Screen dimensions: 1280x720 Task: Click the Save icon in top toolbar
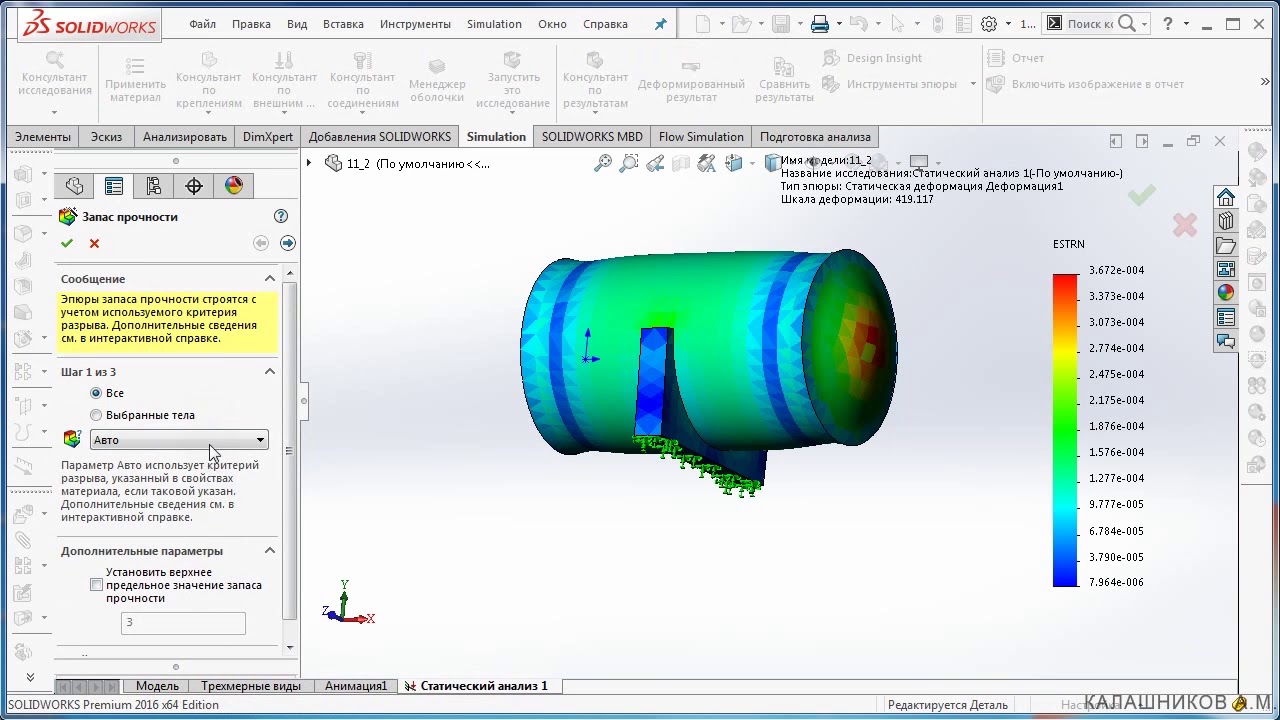click(x=781, y=24)
